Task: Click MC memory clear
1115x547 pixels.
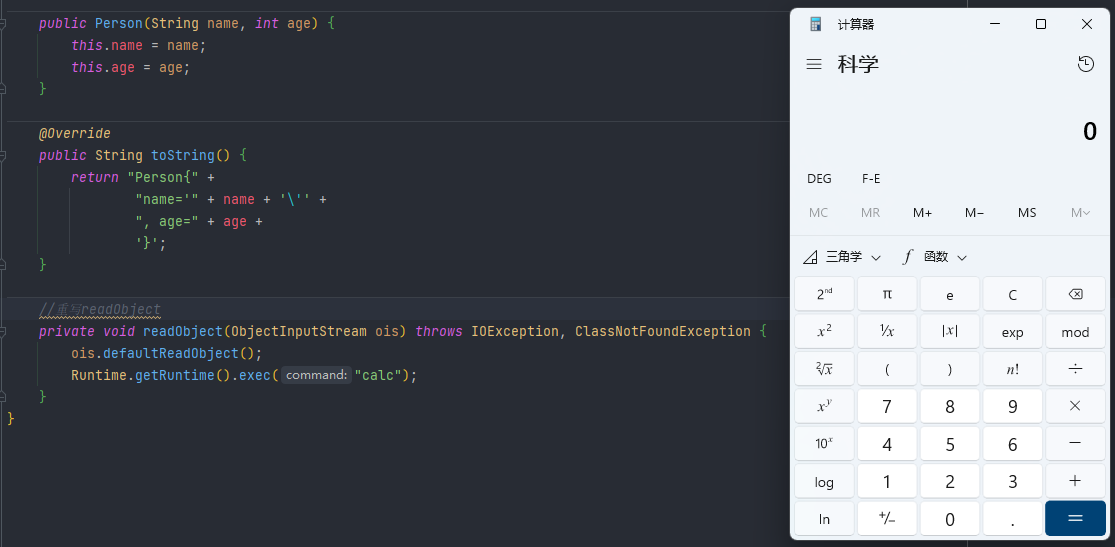Action: 818,213
